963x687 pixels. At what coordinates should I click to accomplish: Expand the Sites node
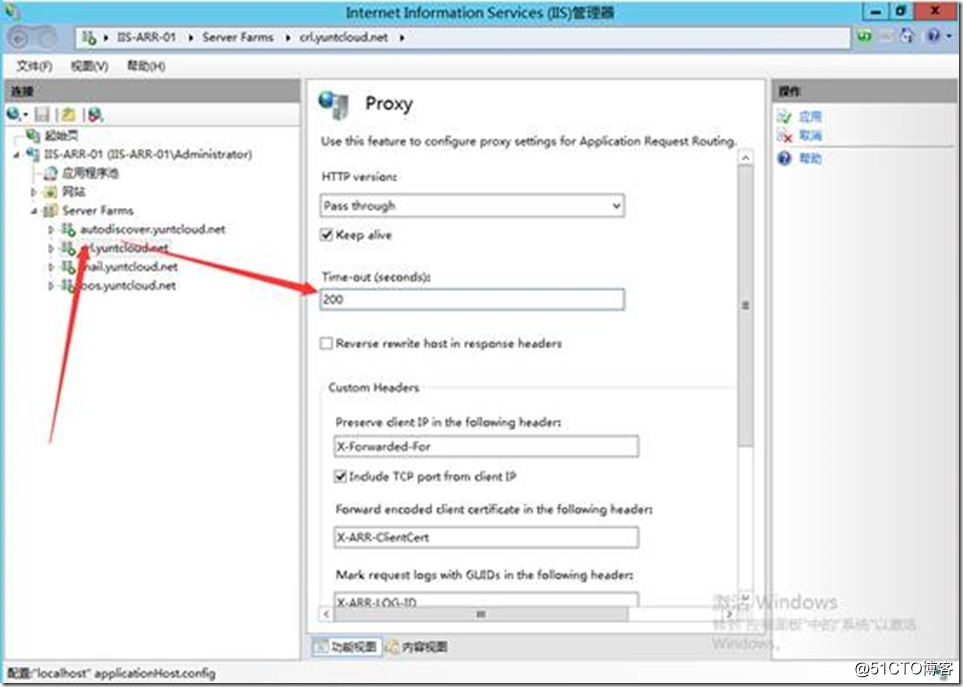click(34, 192)
